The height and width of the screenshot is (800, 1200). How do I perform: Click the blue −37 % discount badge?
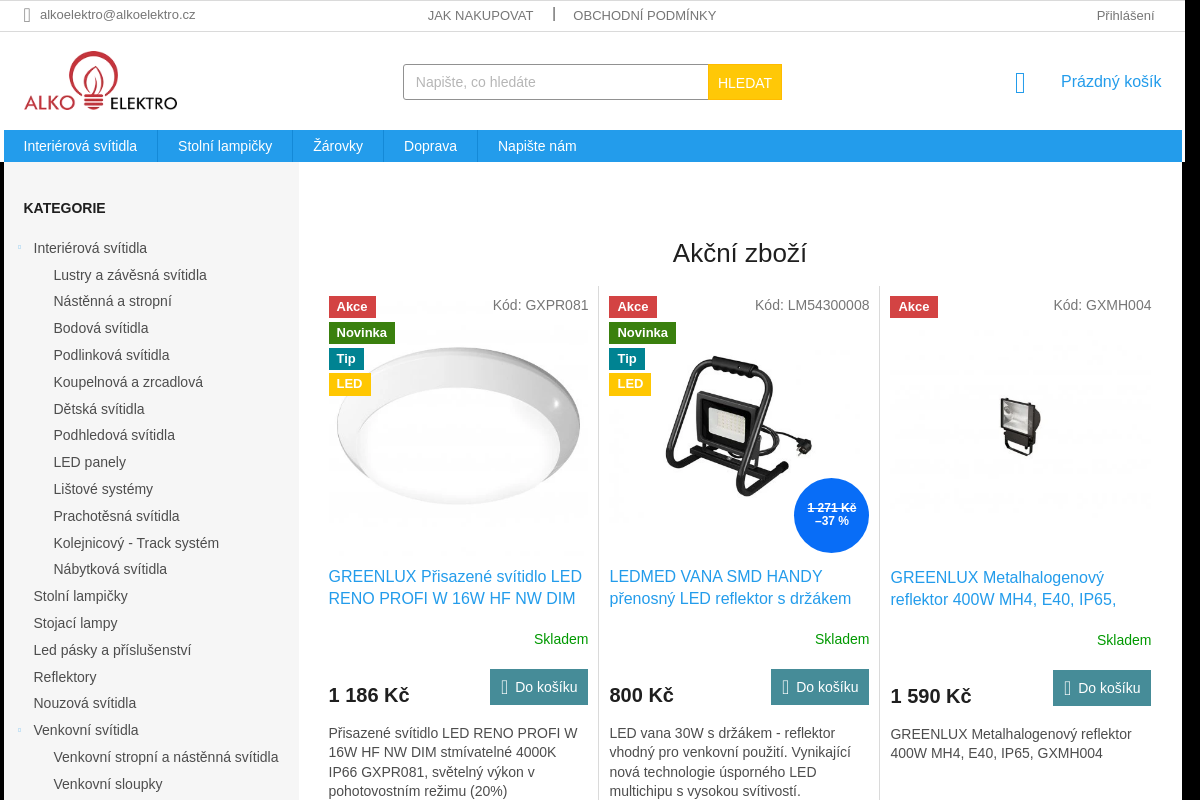click(831, 515)
